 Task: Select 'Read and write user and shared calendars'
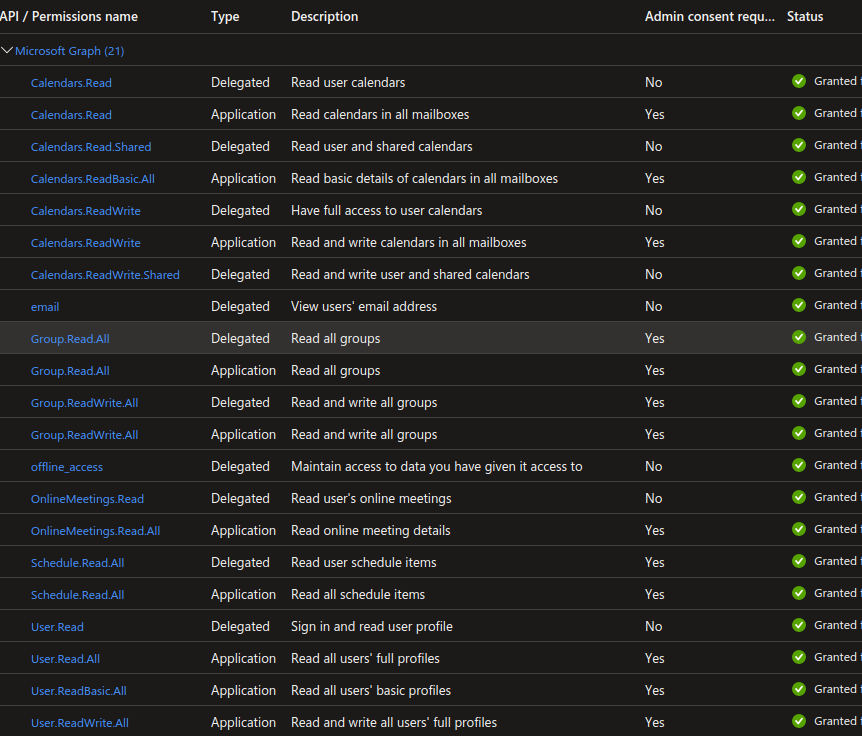coord(410,274)
